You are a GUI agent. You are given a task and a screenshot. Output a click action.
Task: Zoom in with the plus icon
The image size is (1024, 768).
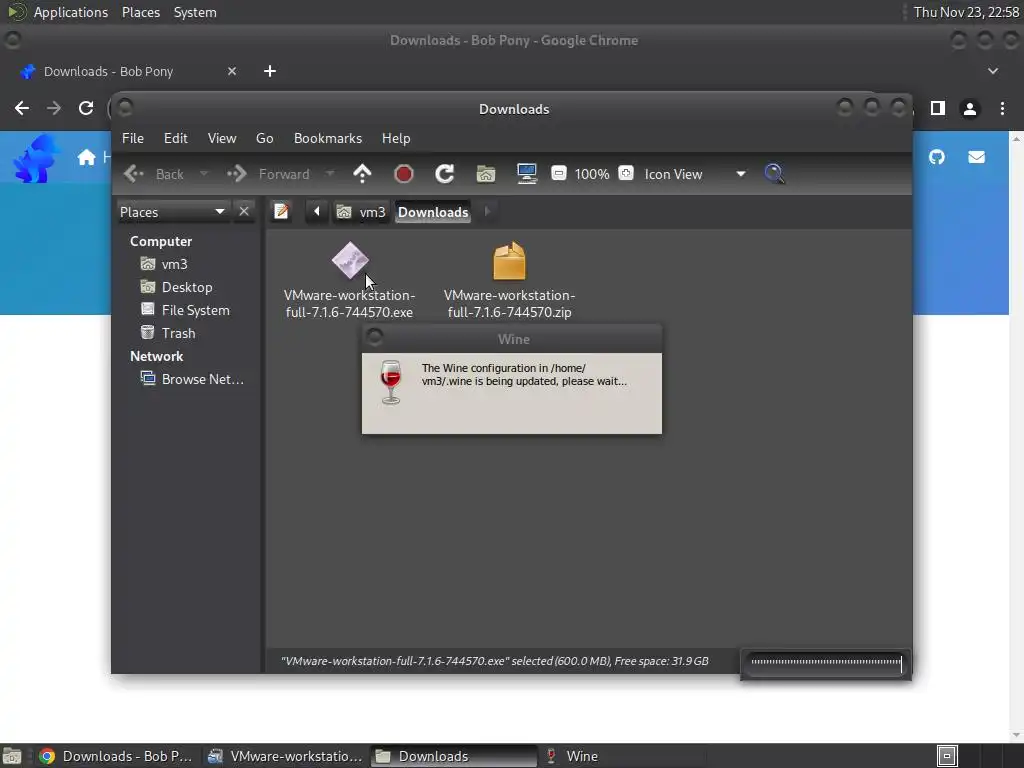click(x=626, y=174)
